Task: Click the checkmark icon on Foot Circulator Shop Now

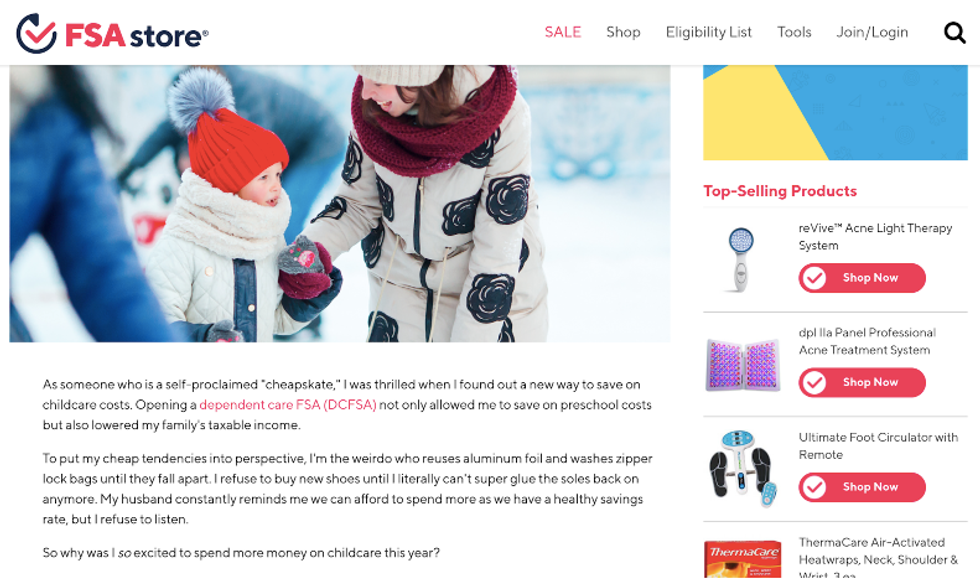Action: click(814, 487)
